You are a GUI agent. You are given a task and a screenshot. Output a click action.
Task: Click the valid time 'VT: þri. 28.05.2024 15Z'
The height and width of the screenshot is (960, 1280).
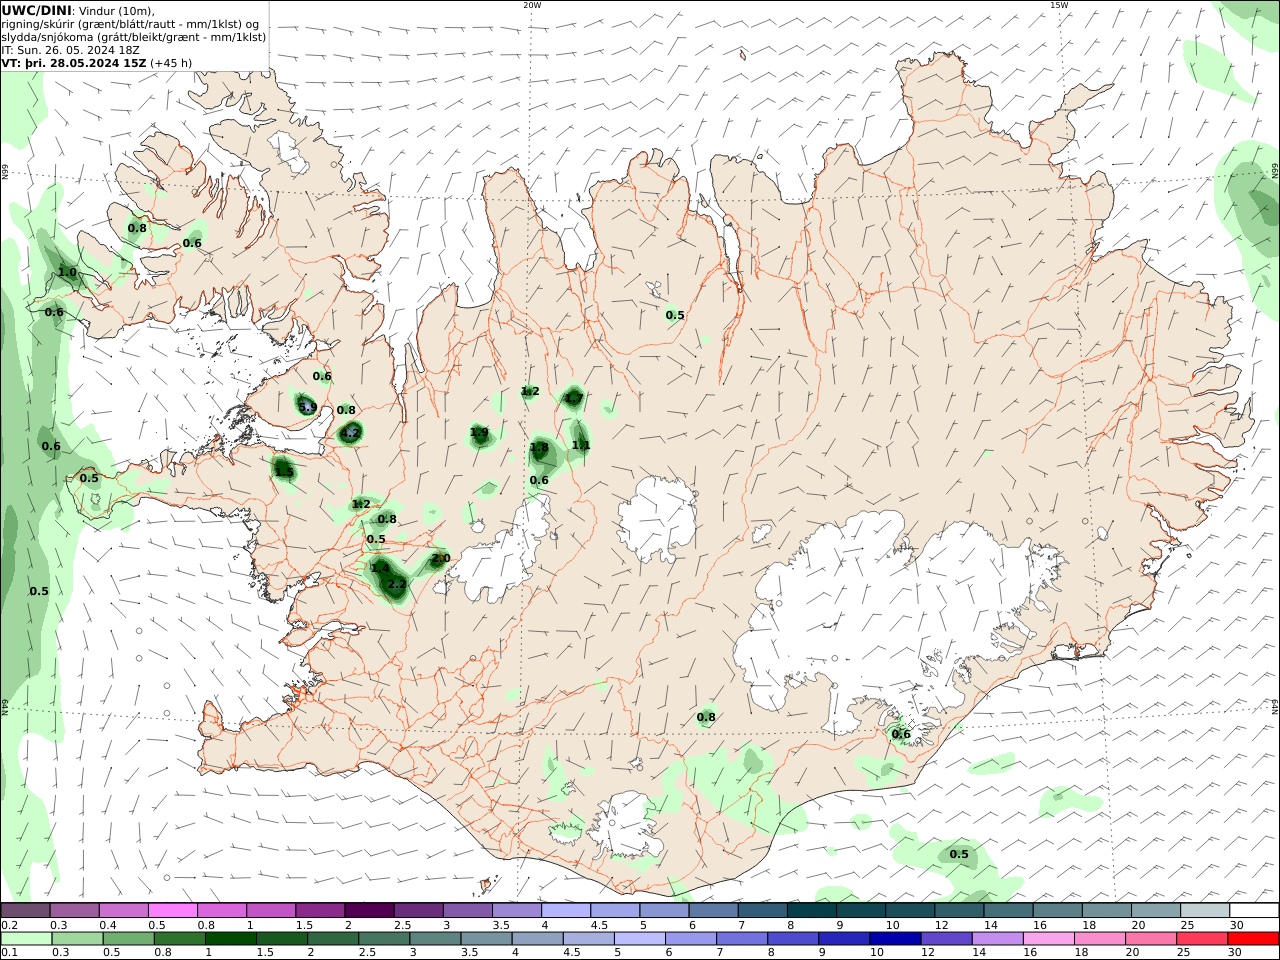[x=74, y=62]
